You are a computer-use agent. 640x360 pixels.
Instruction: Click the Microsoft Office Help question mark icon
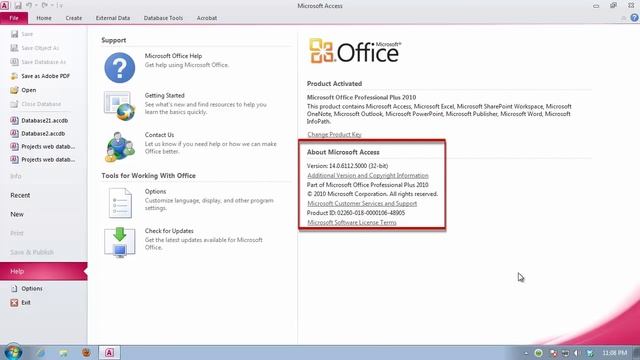coord(120,68)
